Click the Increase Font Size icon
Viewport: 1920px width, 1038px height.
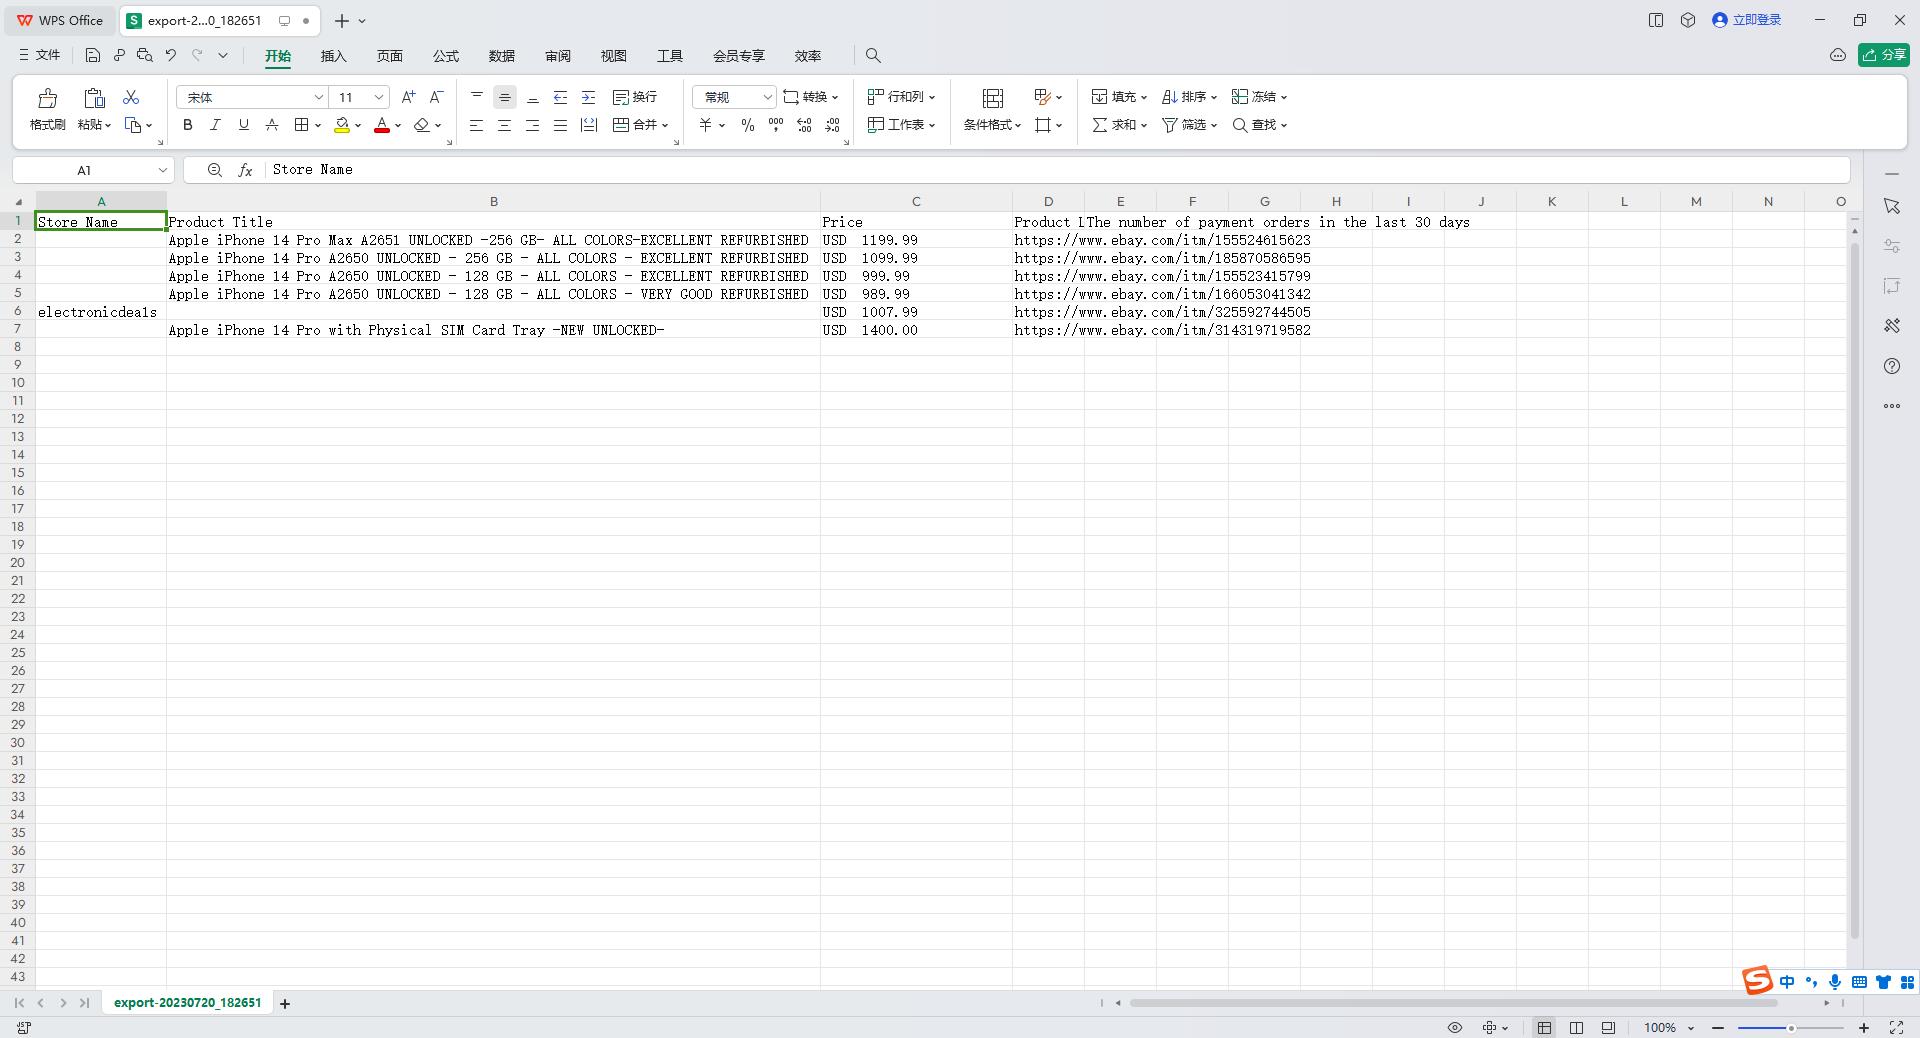(408, 97)
